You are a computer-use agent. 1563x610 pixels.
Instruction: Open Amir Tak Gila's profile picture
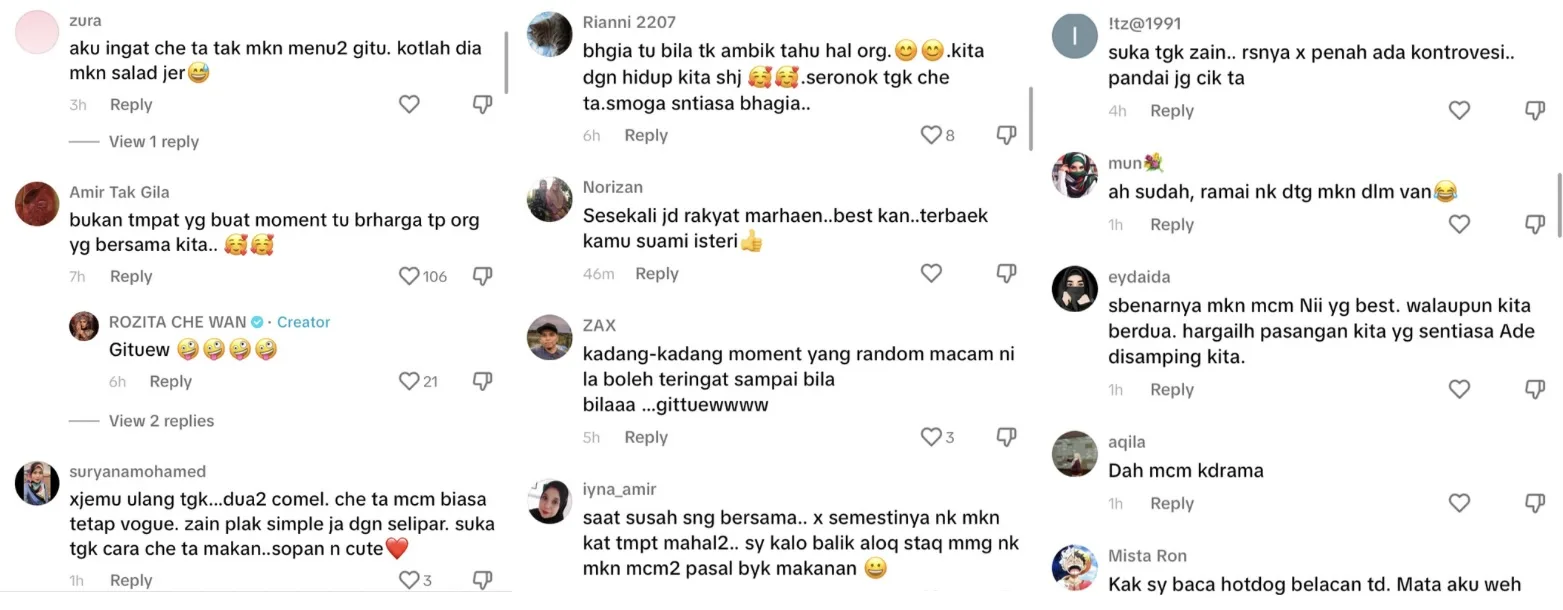pos(37,204)
